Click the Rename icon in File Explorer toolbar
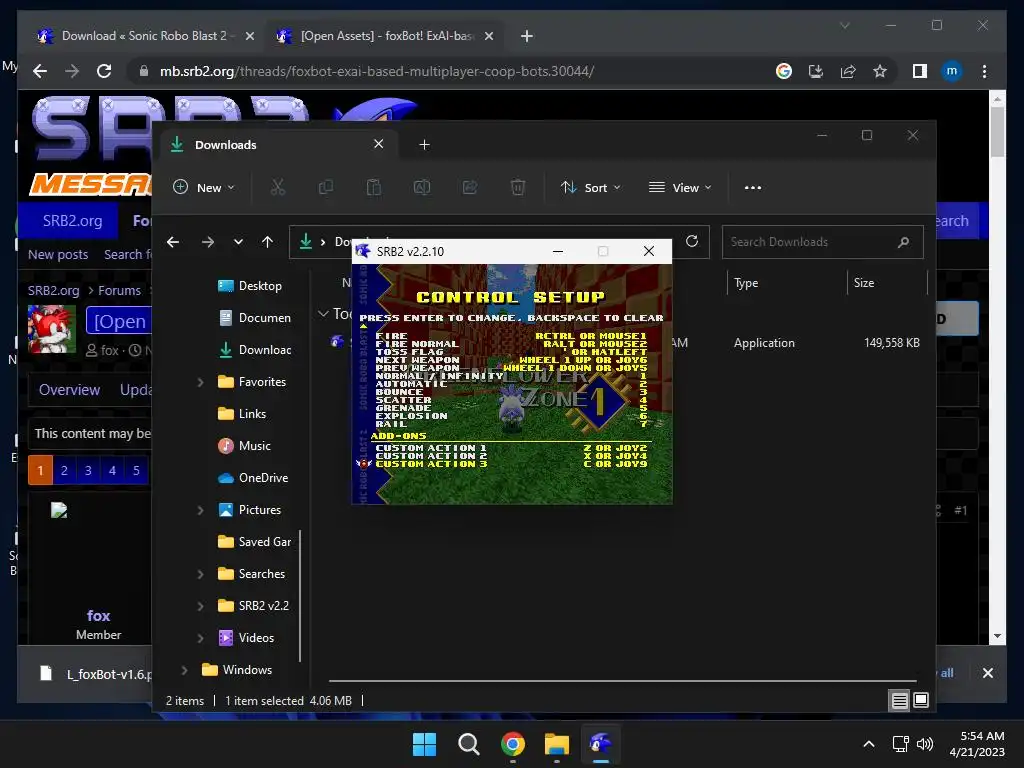1024x768 pixels. pyautogui.click(x=422, y=187)
